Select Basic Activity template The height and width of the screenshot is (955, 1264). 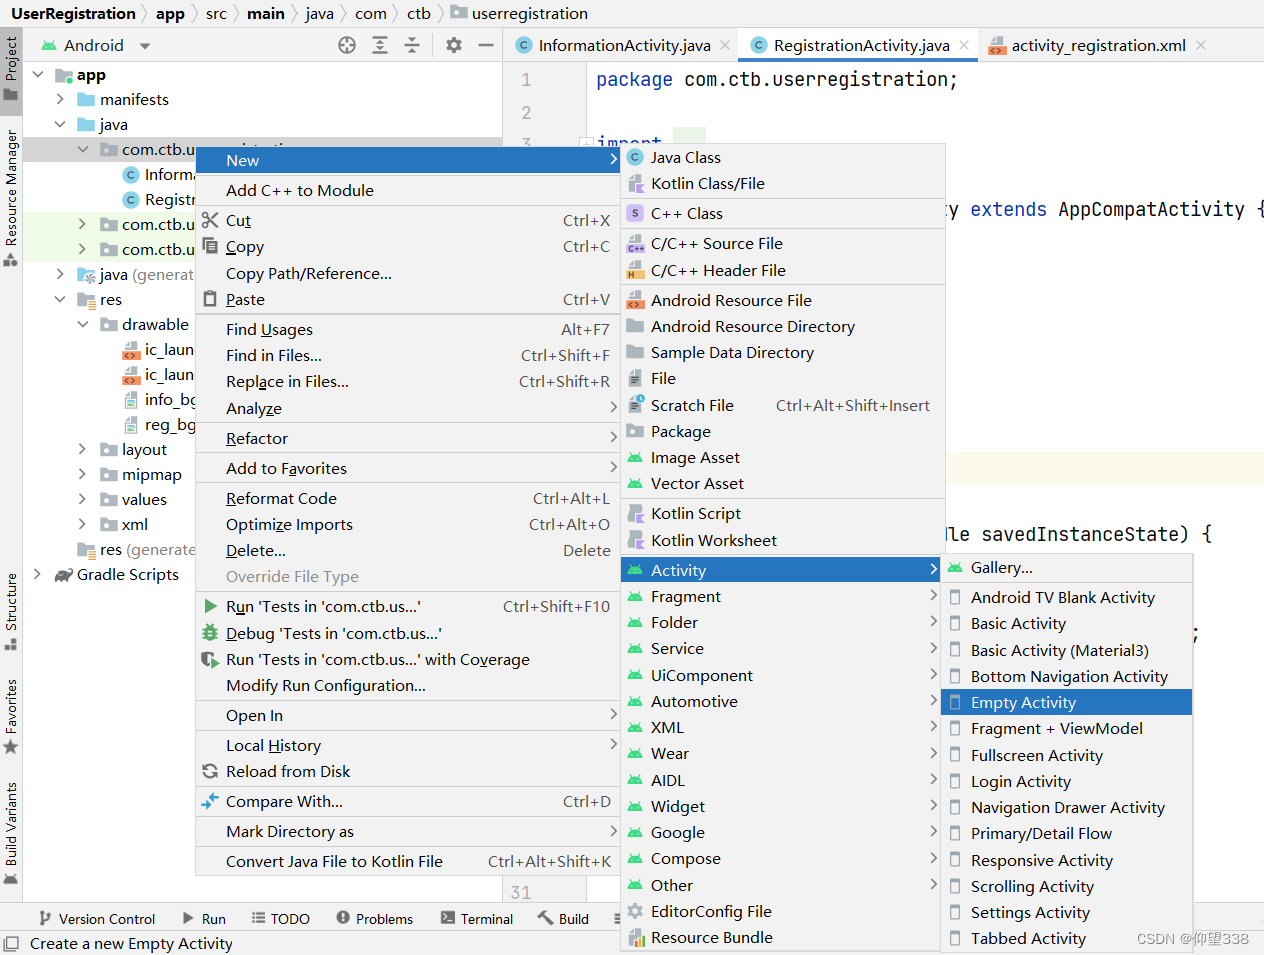tap(1067, 623)
